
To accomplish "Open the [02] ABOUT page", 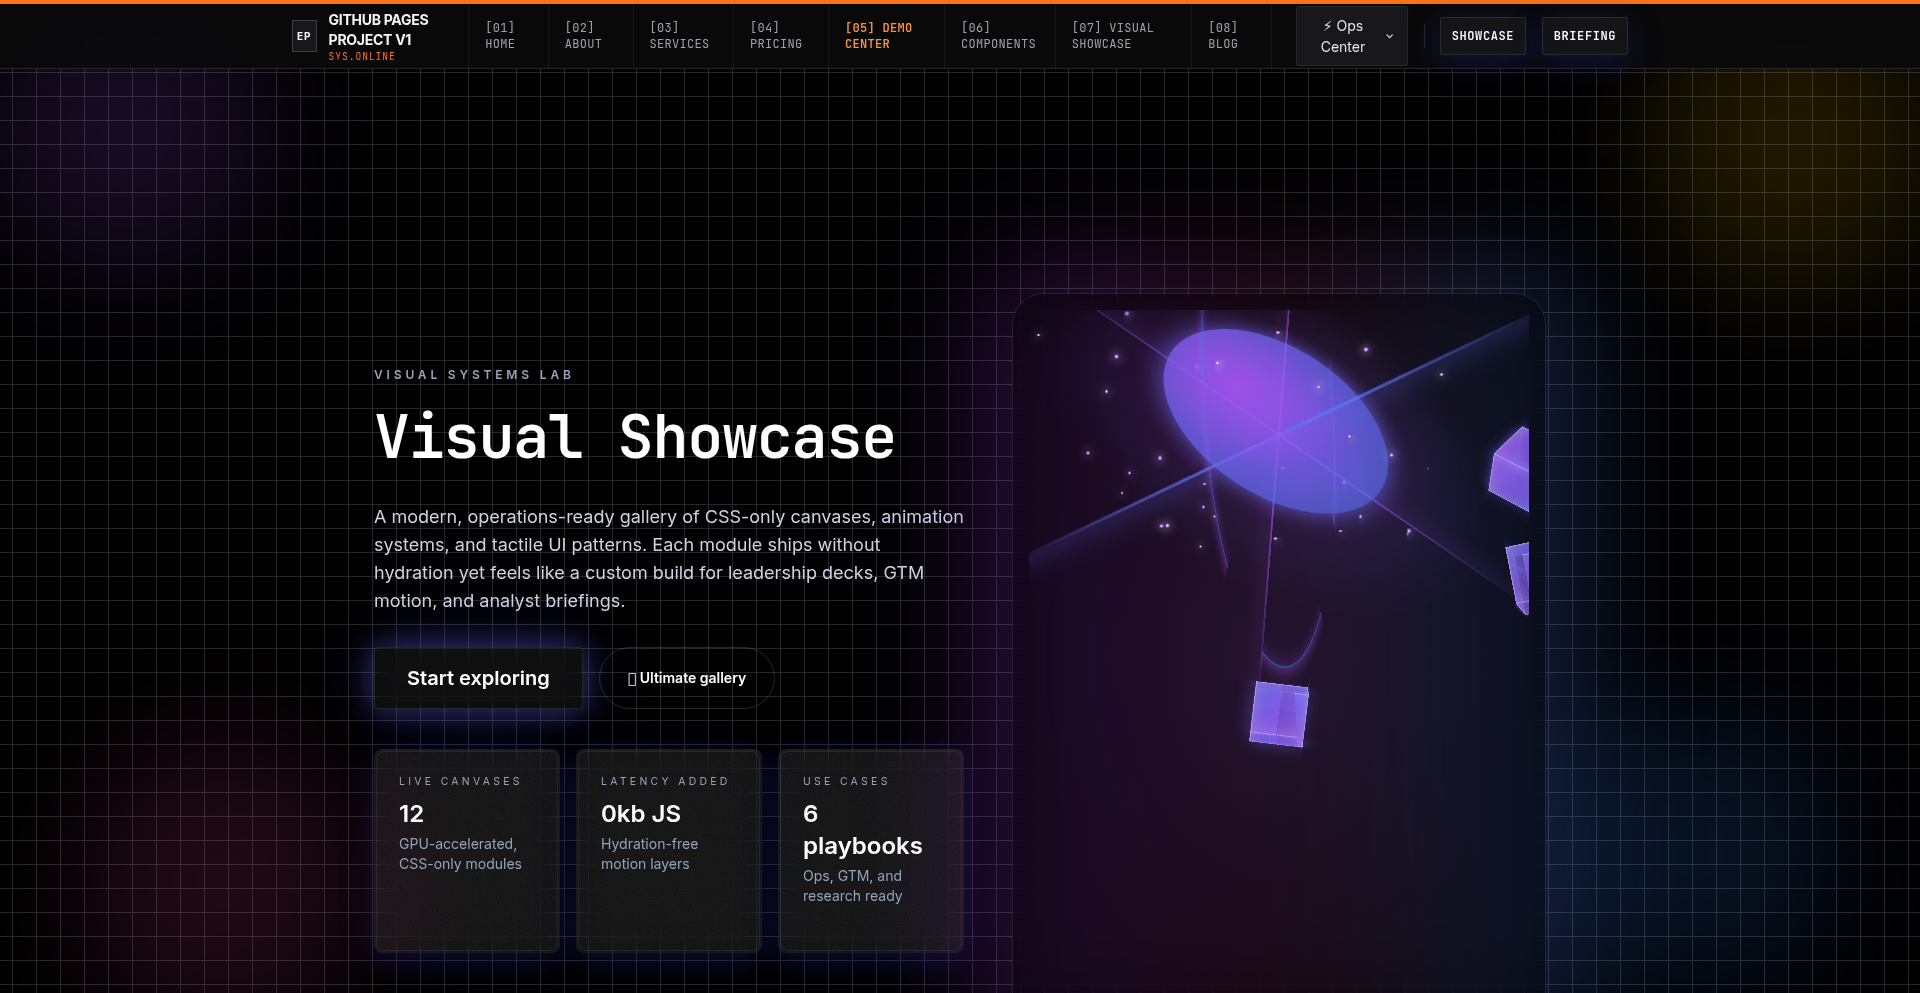I will pos(583,36).
